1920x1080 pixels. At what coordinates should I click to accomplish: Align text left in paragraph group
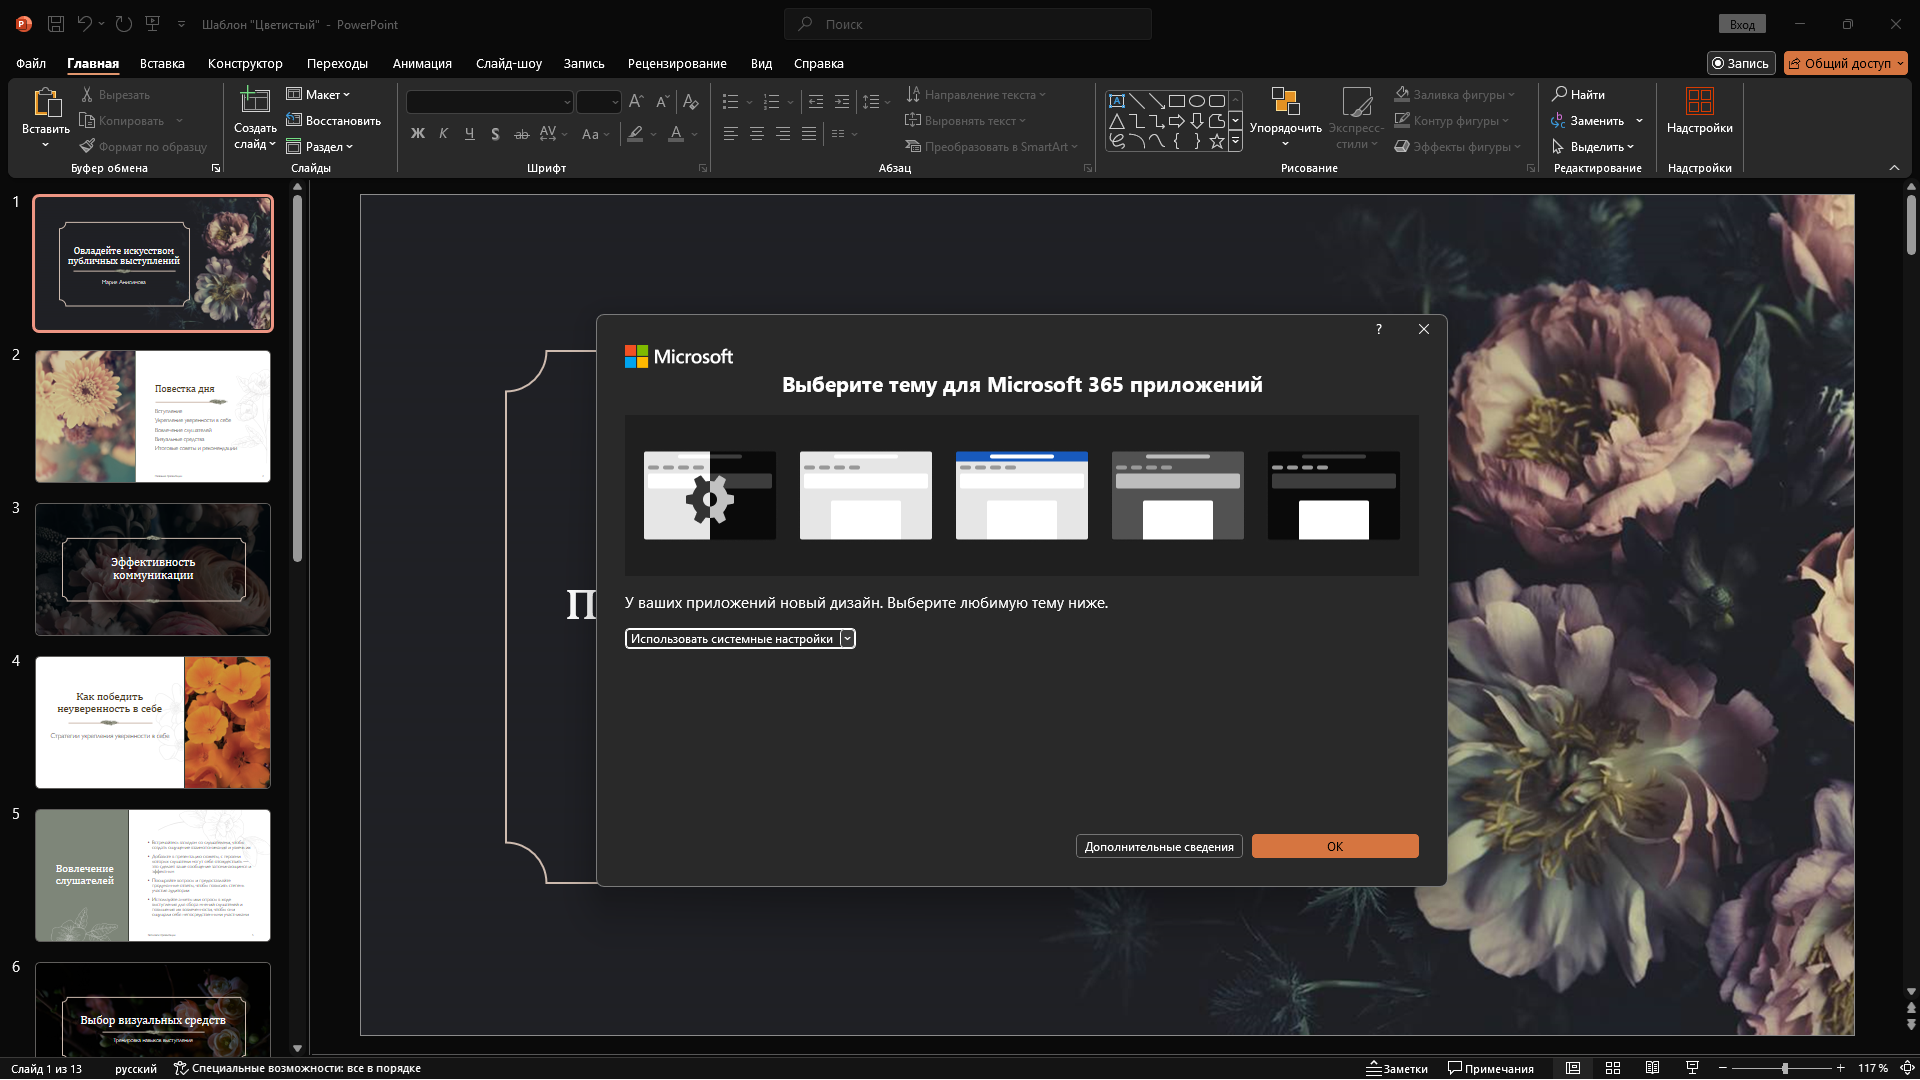731,134
